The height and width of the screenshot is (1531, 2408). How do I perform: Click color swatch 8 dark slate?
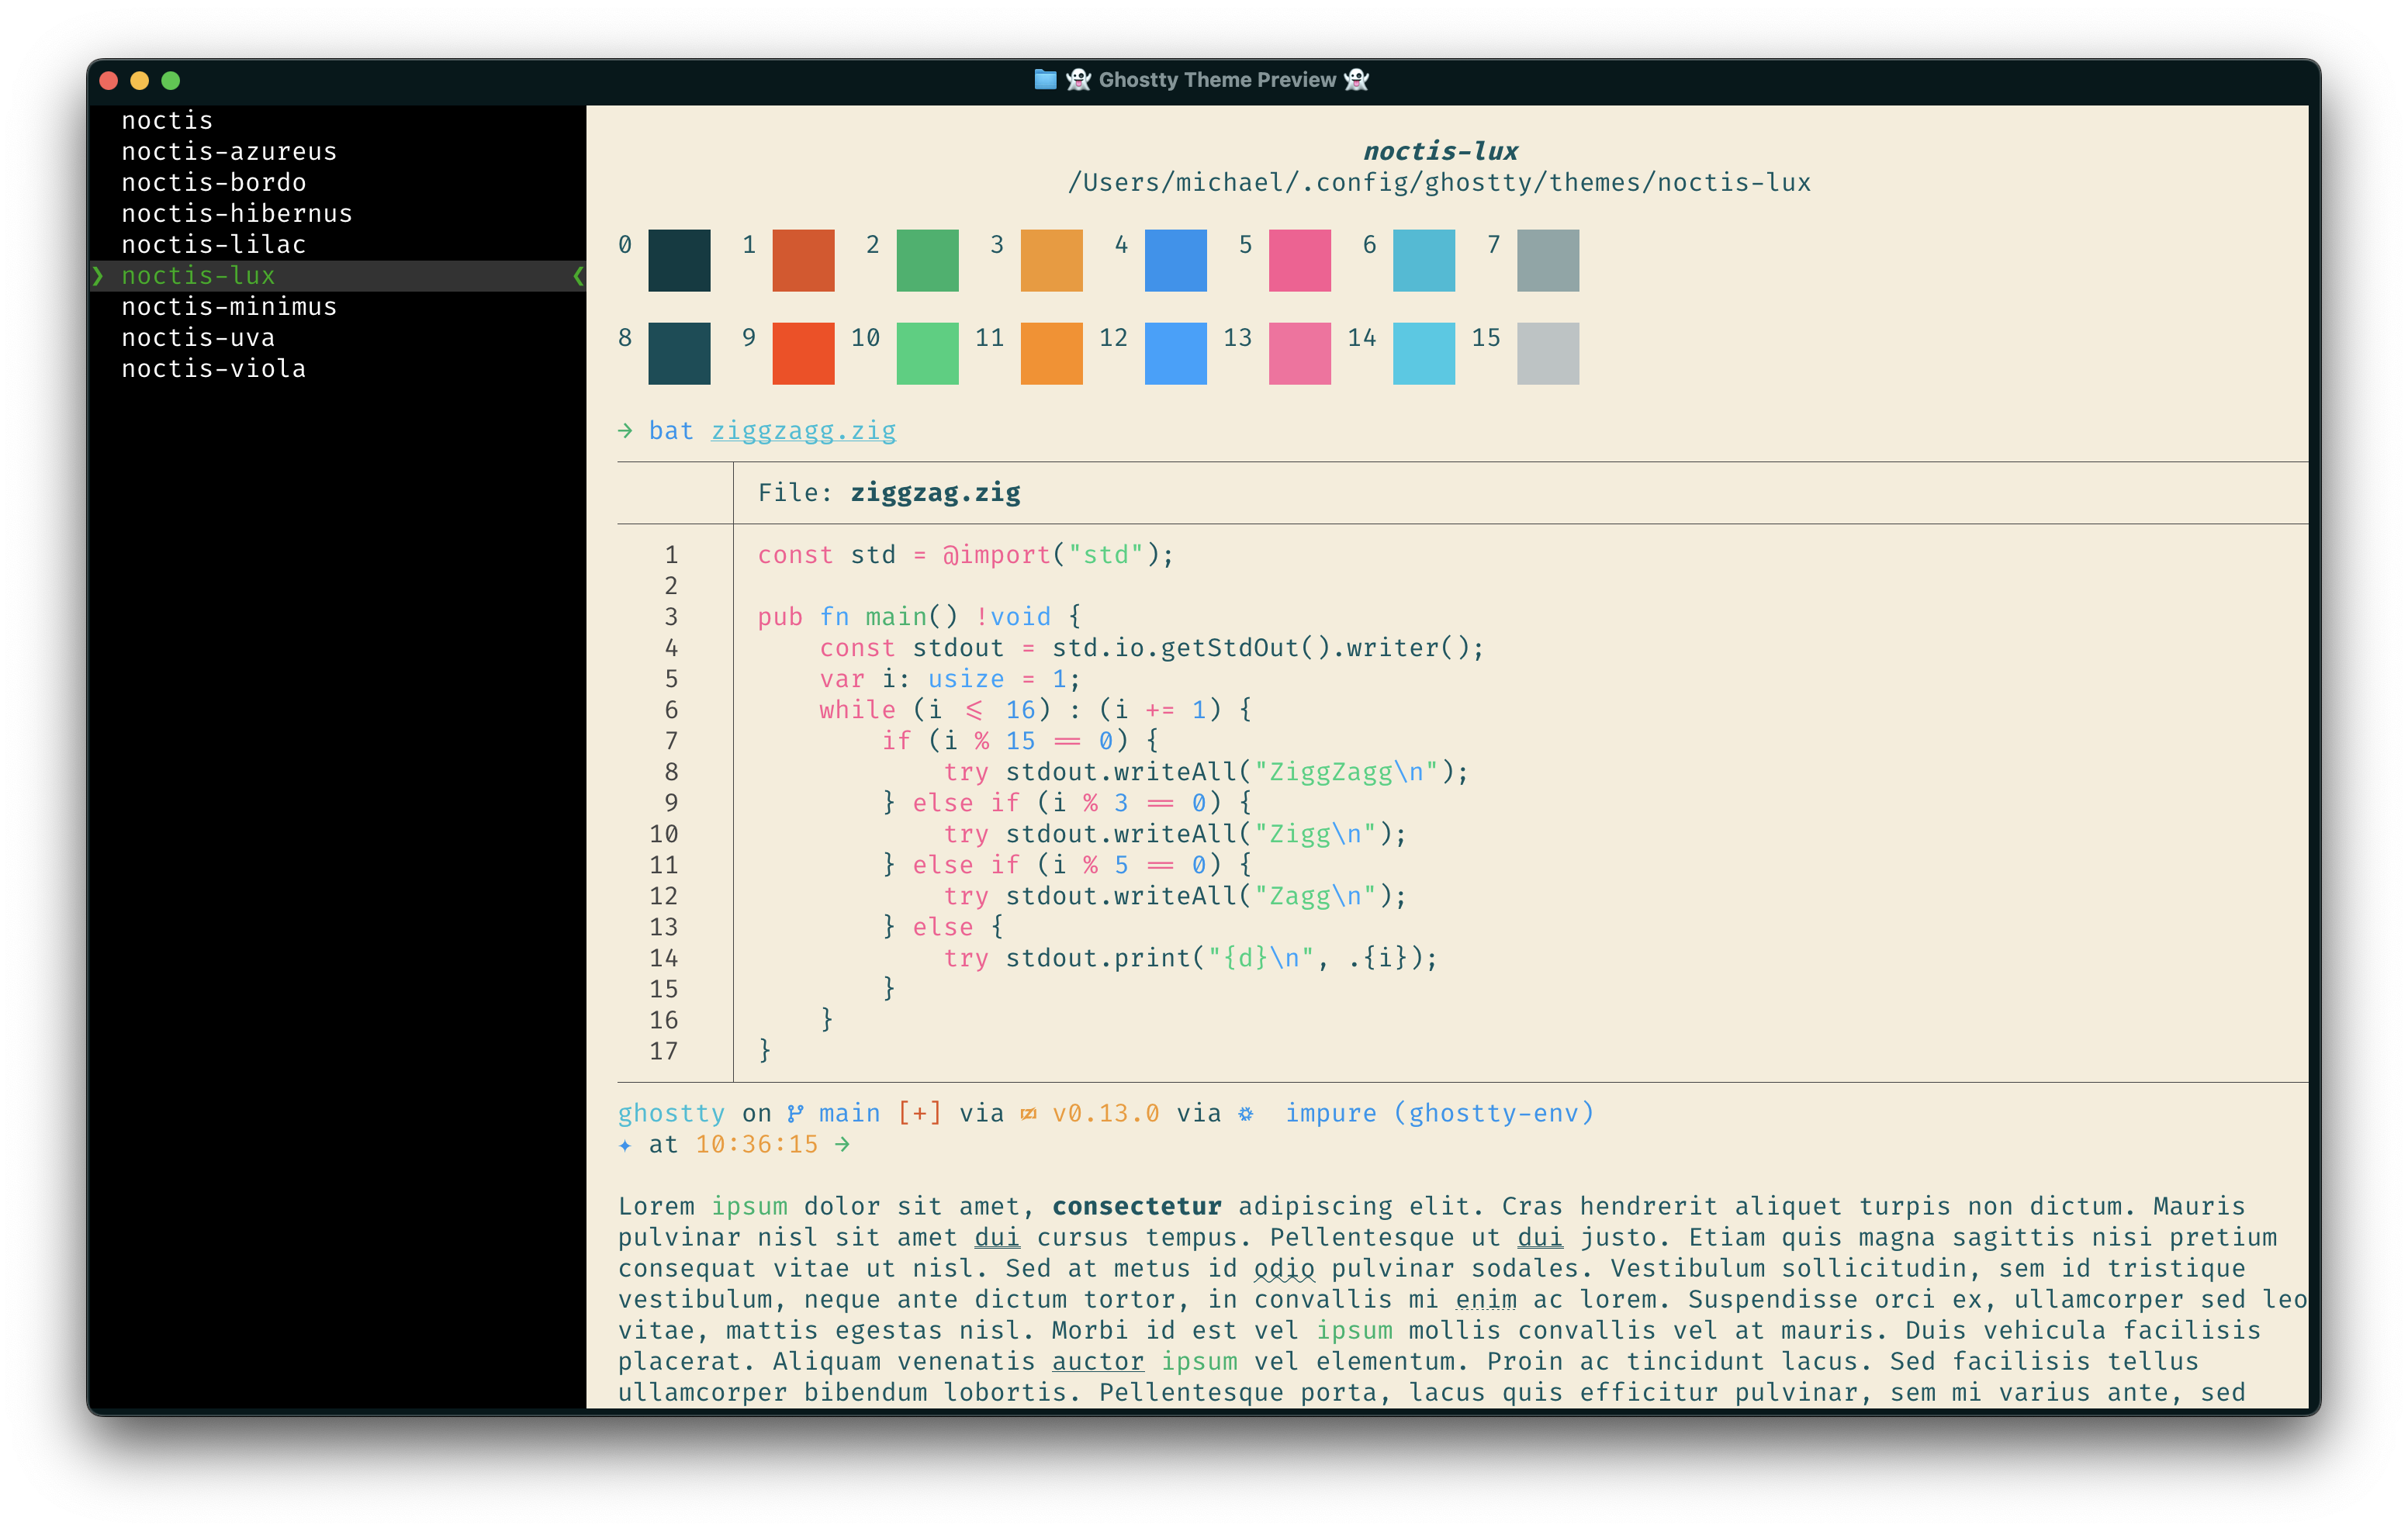click(679, 353)
